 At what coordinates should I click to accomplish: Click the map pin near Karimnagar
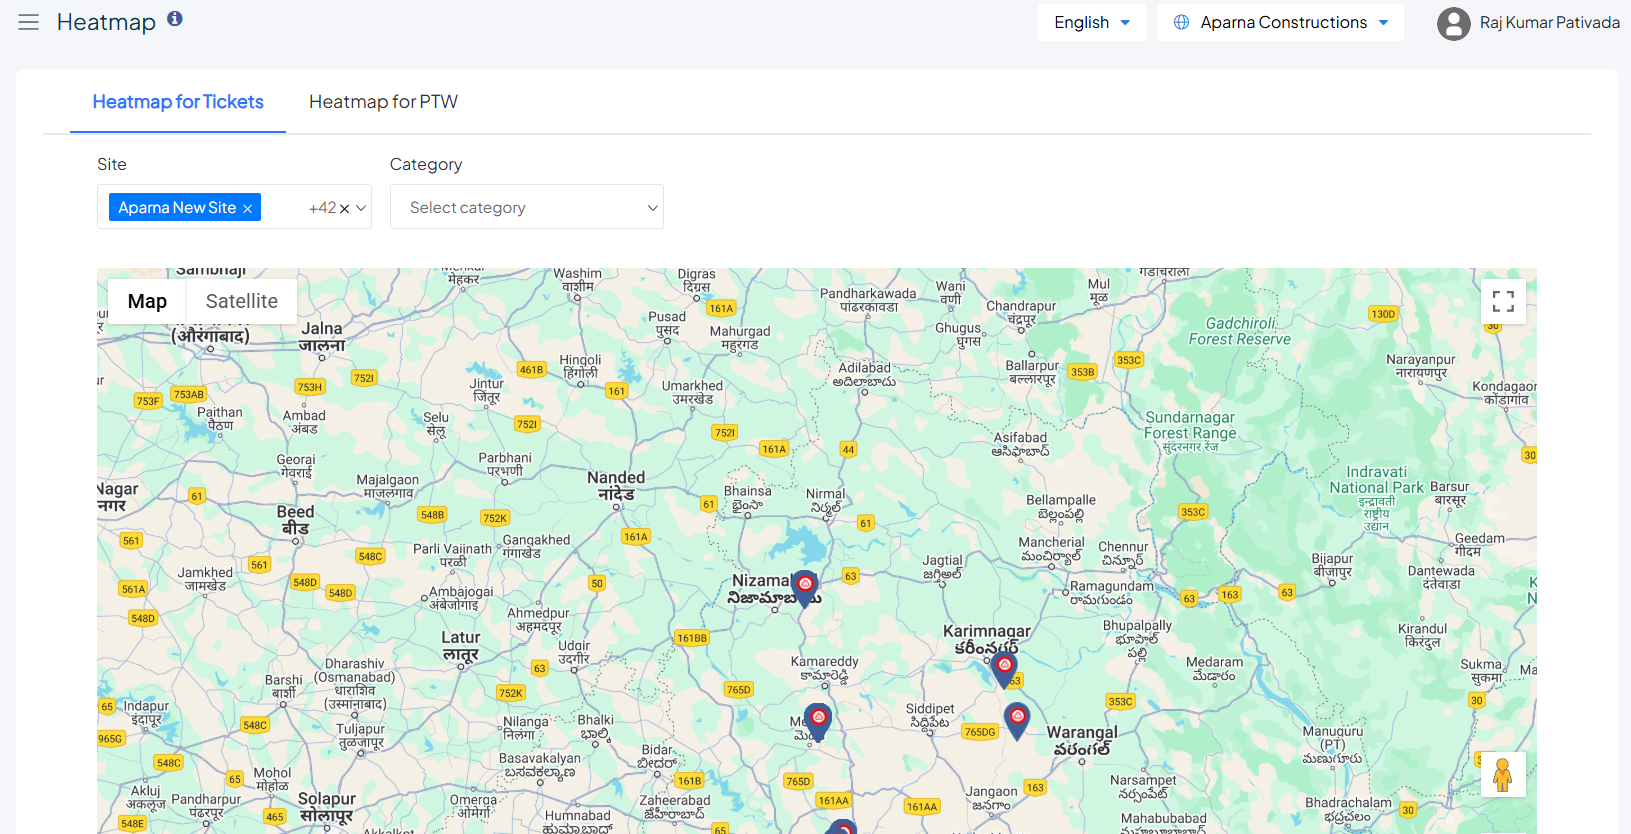[1004, 668]
